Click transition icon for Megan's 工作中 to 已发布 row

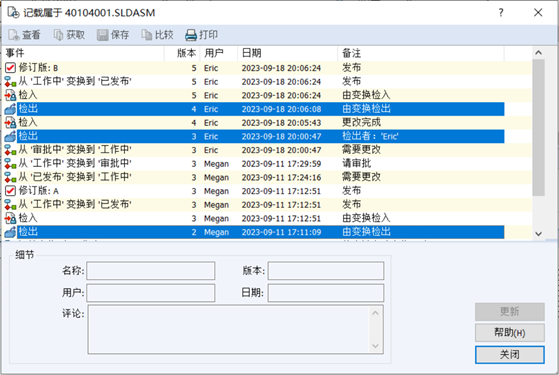[x=10, y=205]
